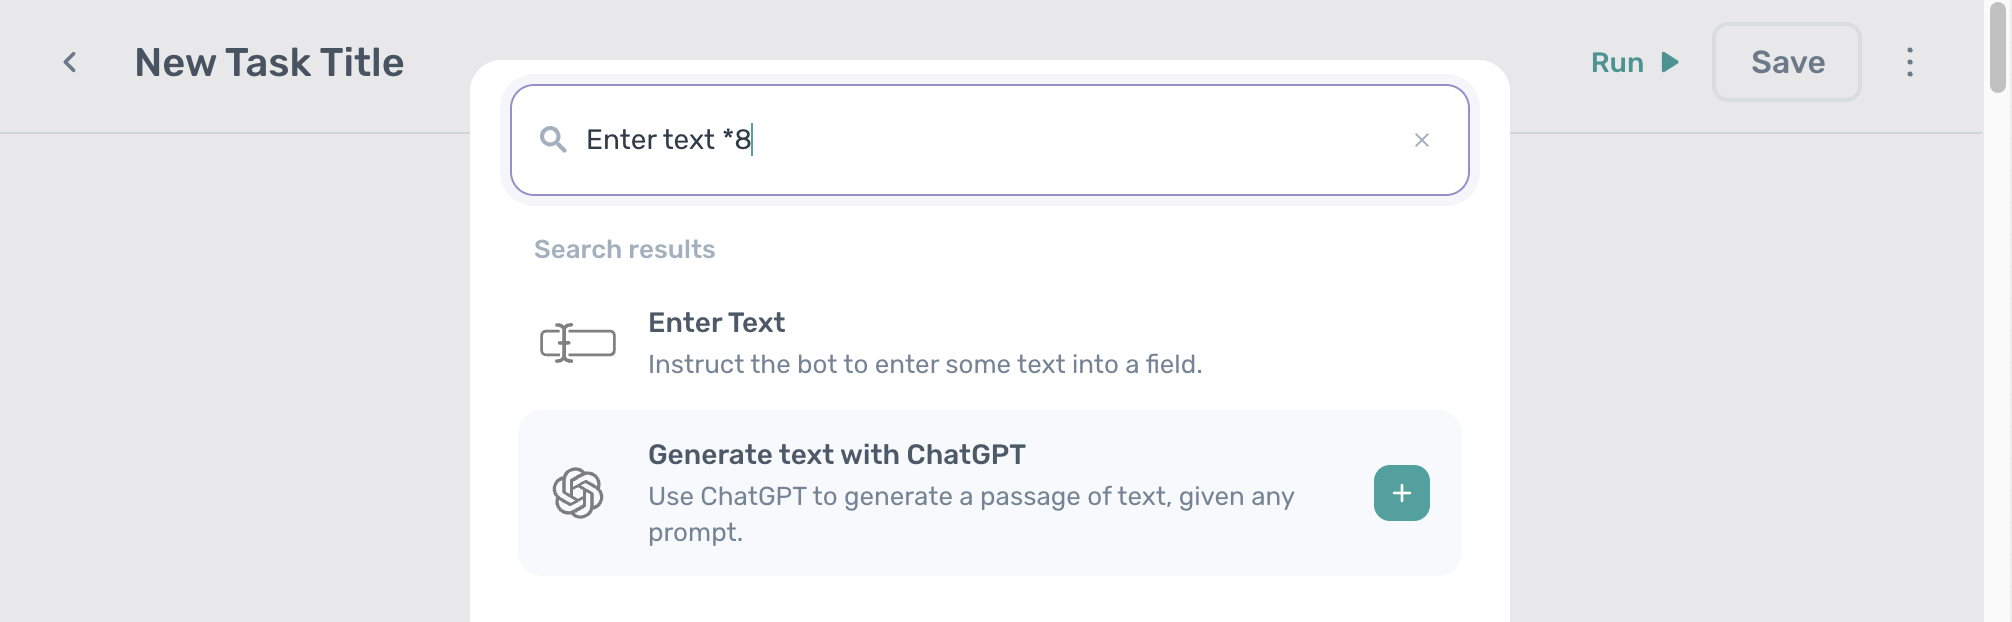The image size is (2012, 622).
Task: Click the ChatGPT OpenAI logo icon
Action: [x=576, y=492]
